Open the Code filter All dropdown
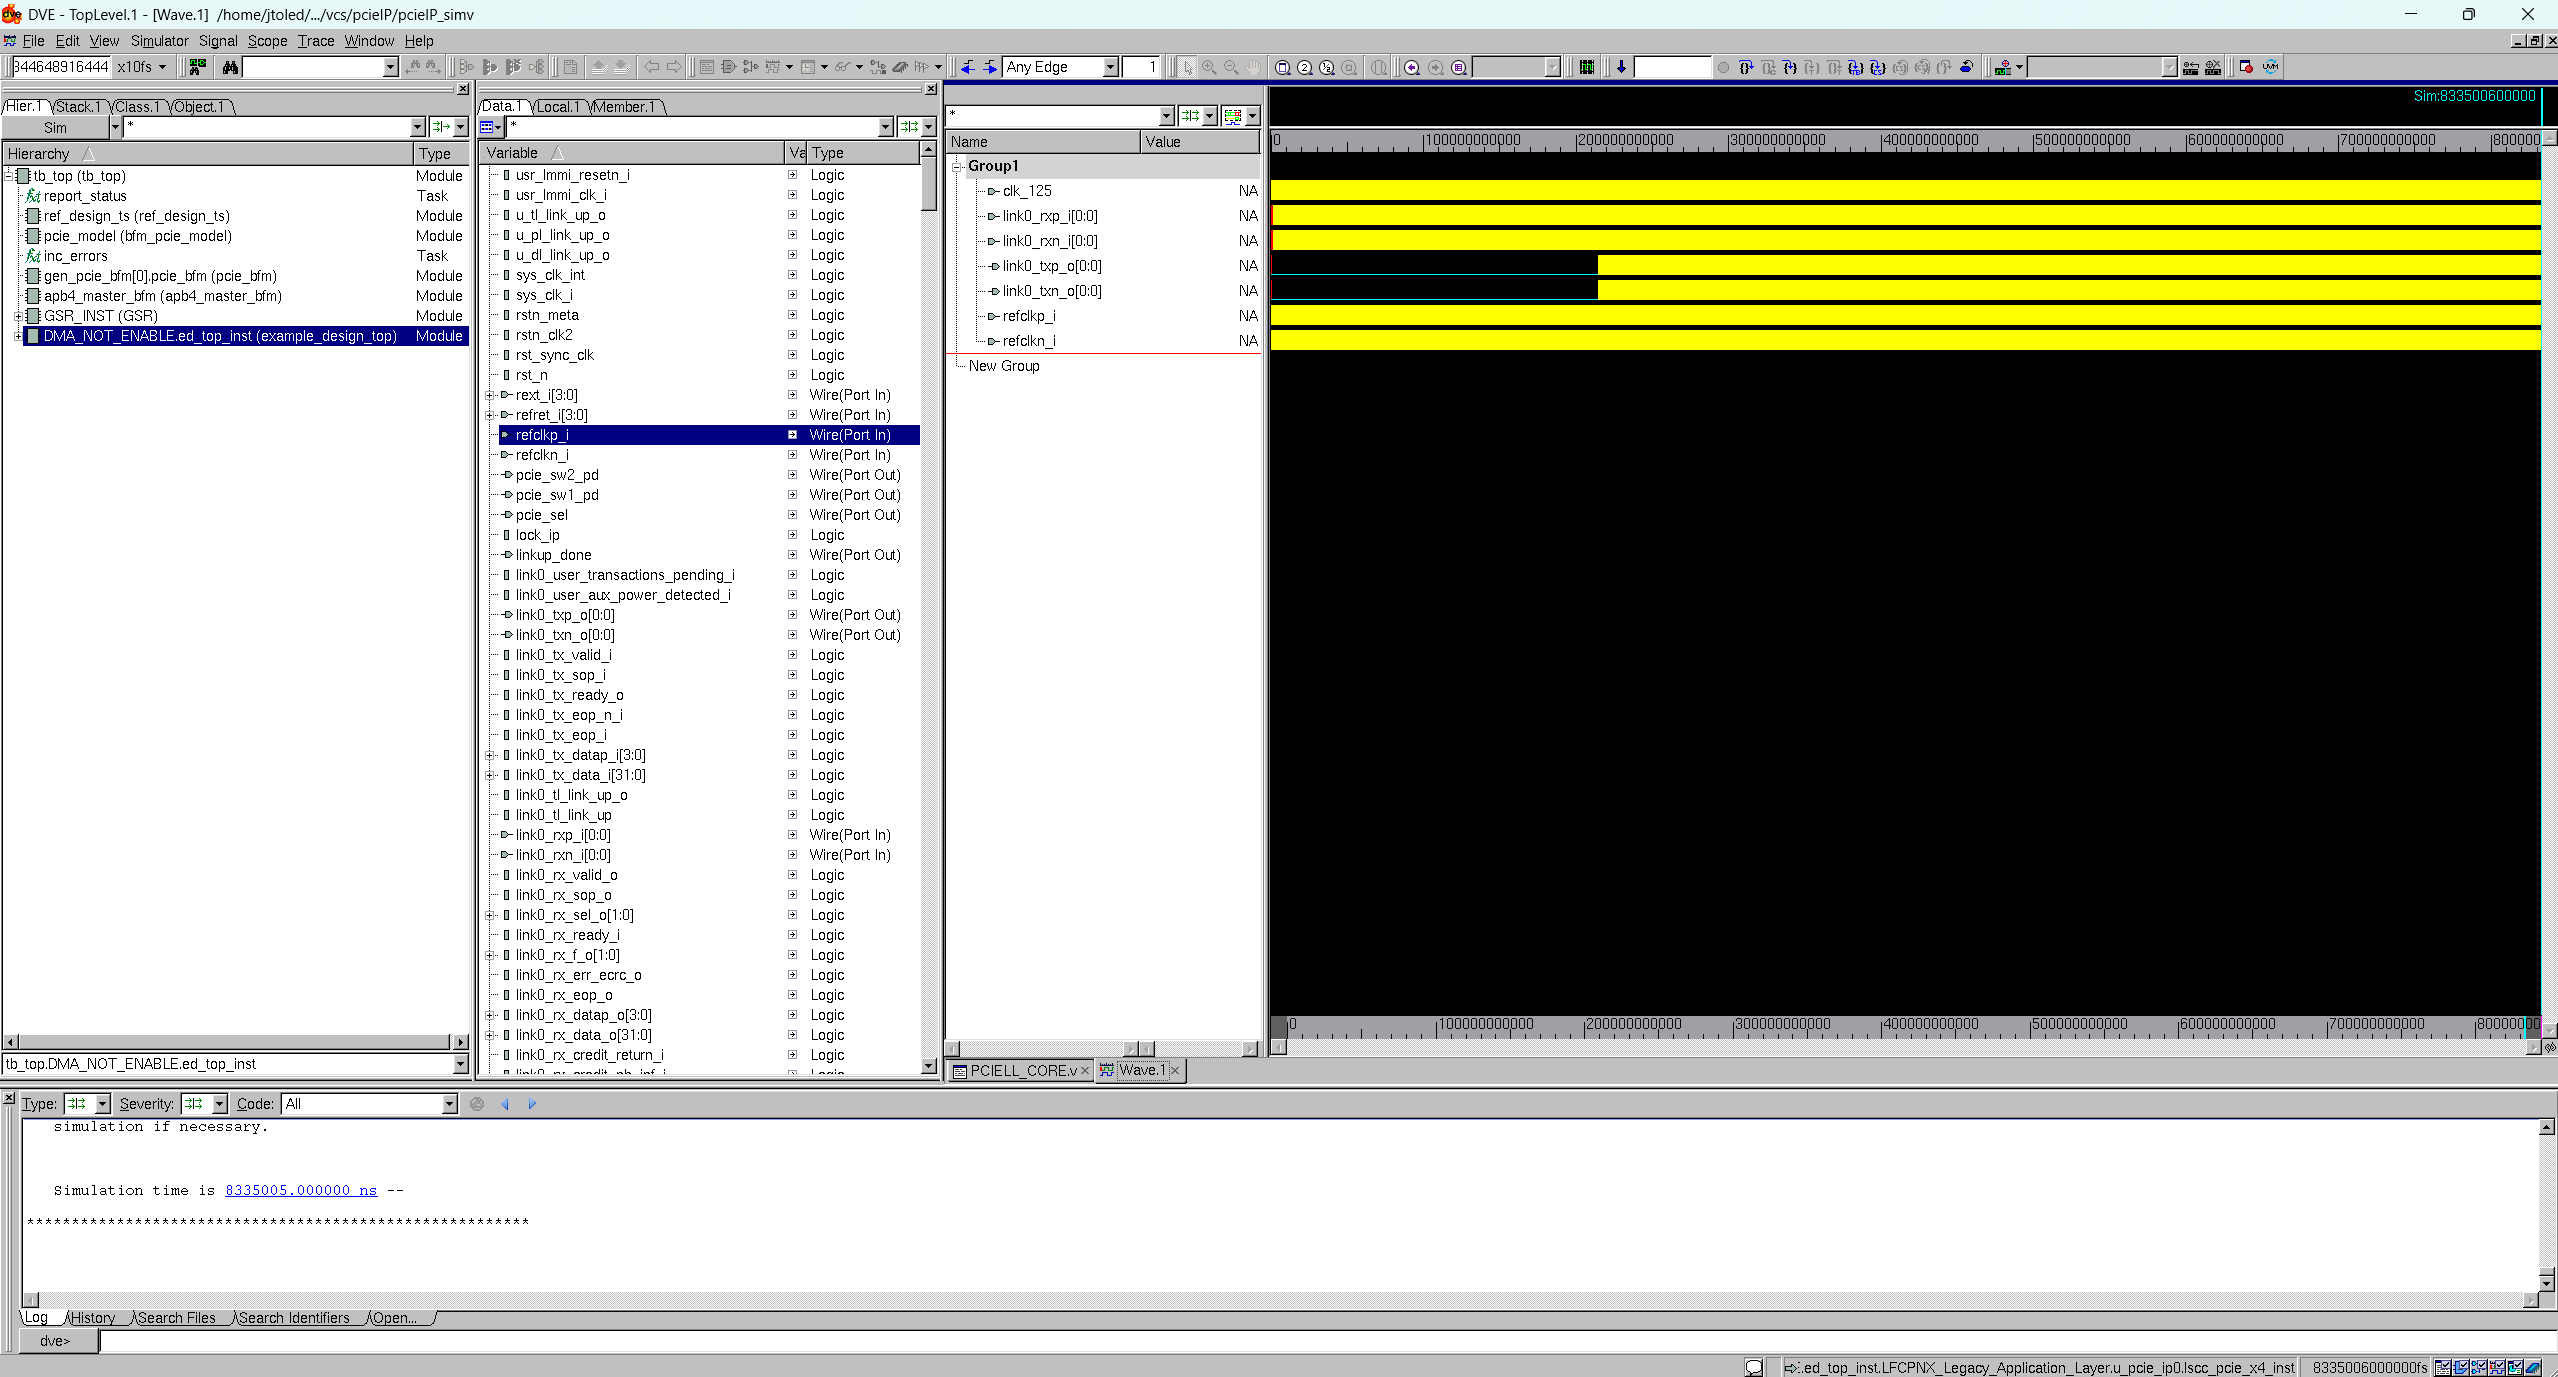 (x=449, y=1104)
